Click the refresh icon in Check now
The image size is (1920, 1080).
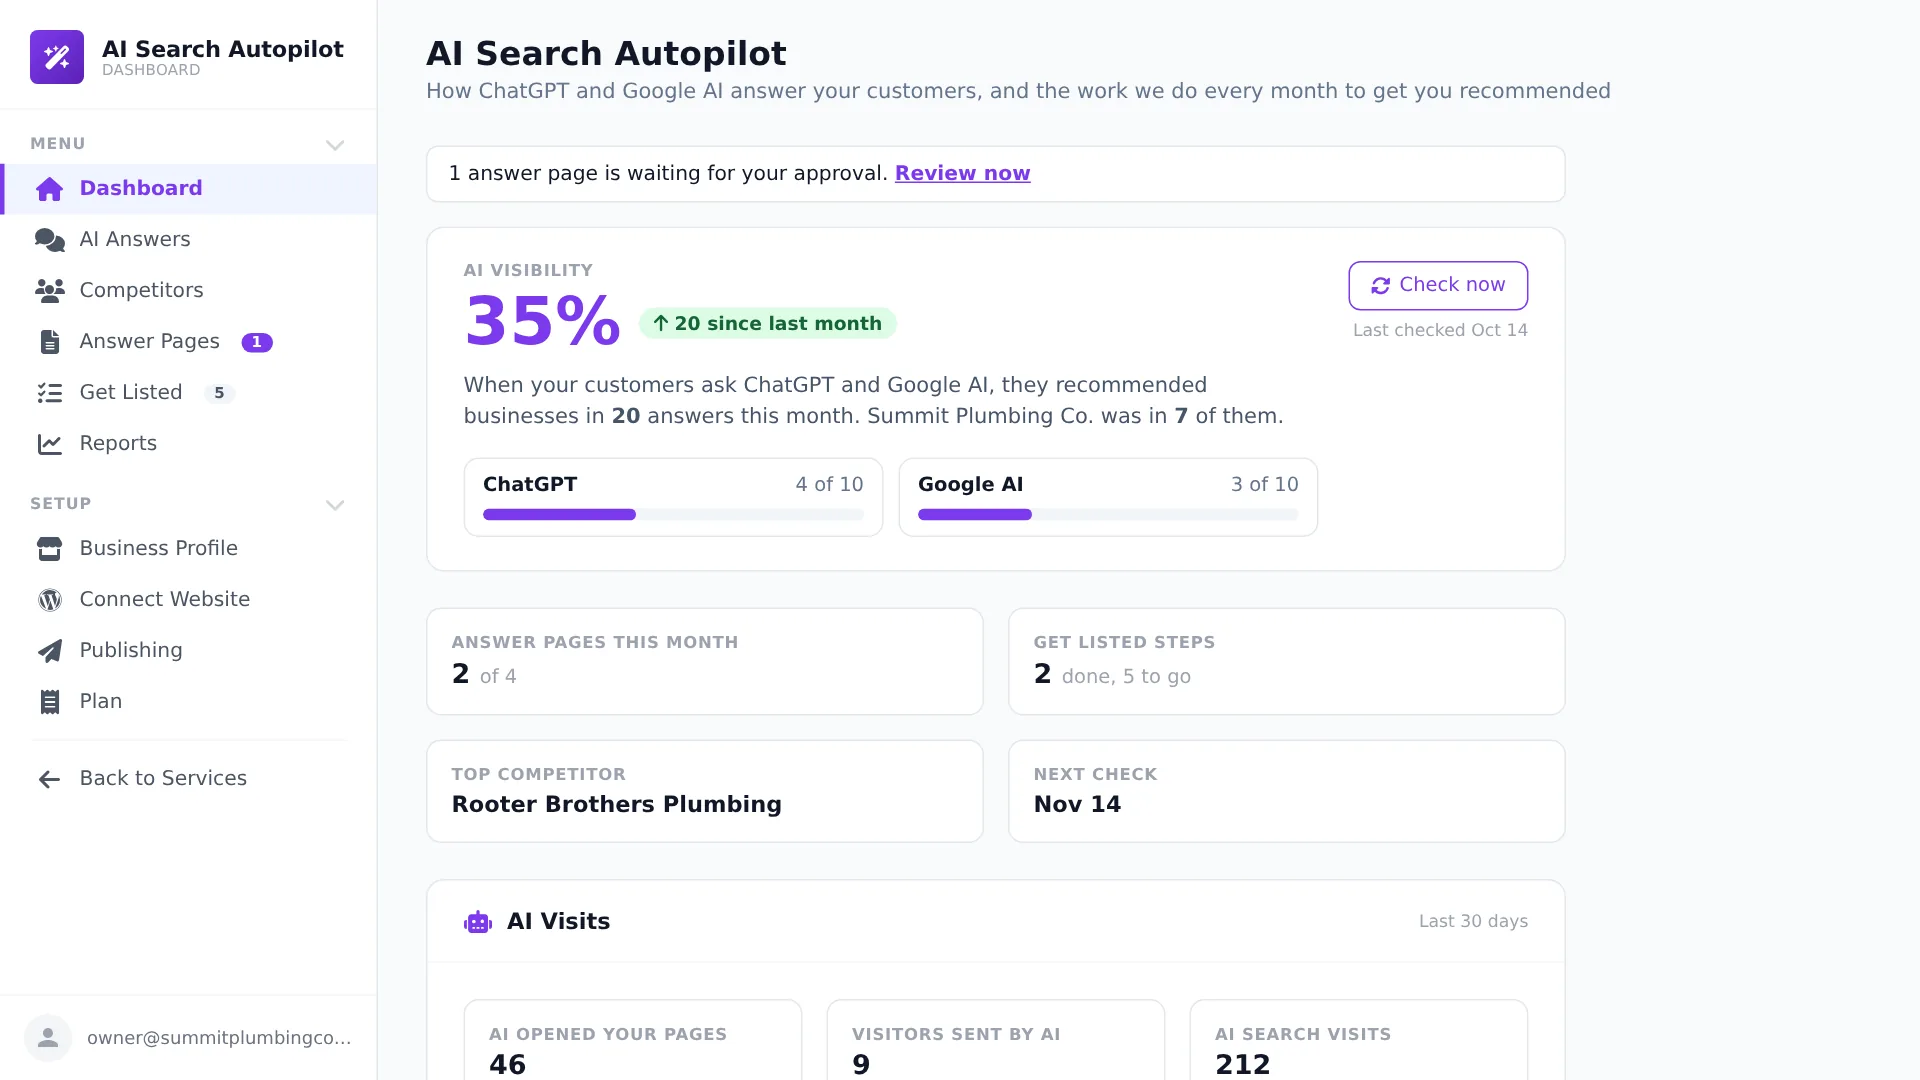point(1380,286)
